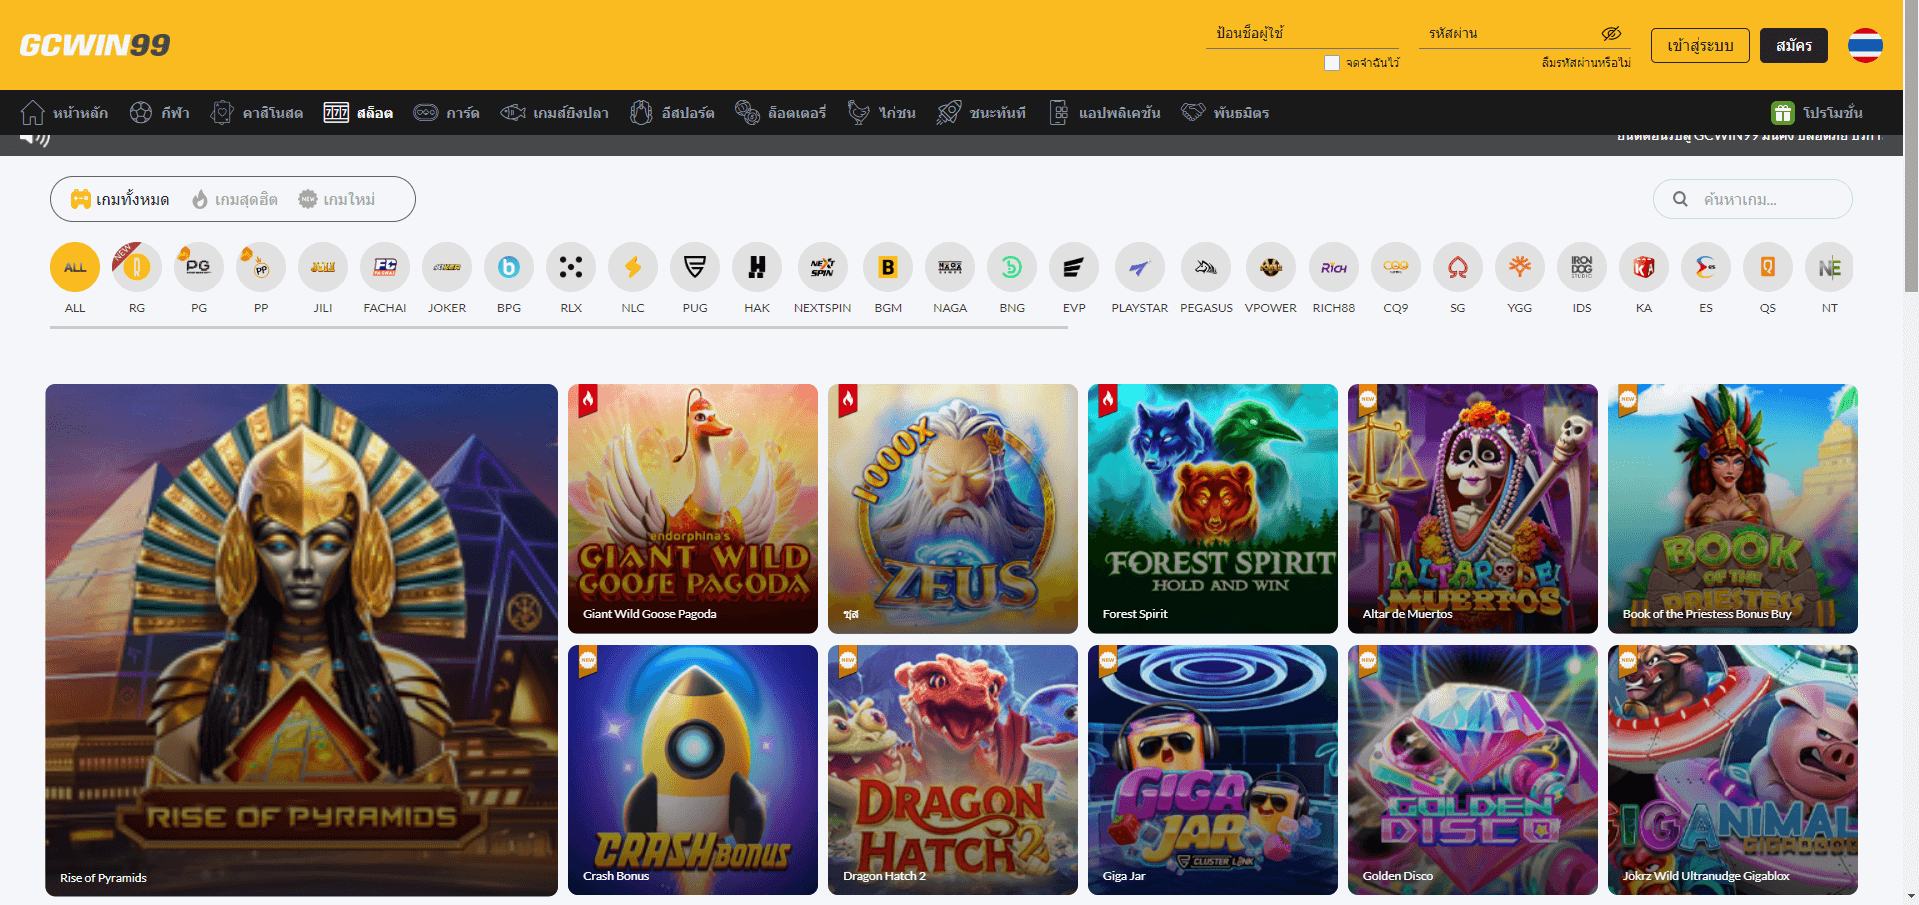
Task: Open the ล็อตเตอรี่ lottery menu
Action: point(781,113)
